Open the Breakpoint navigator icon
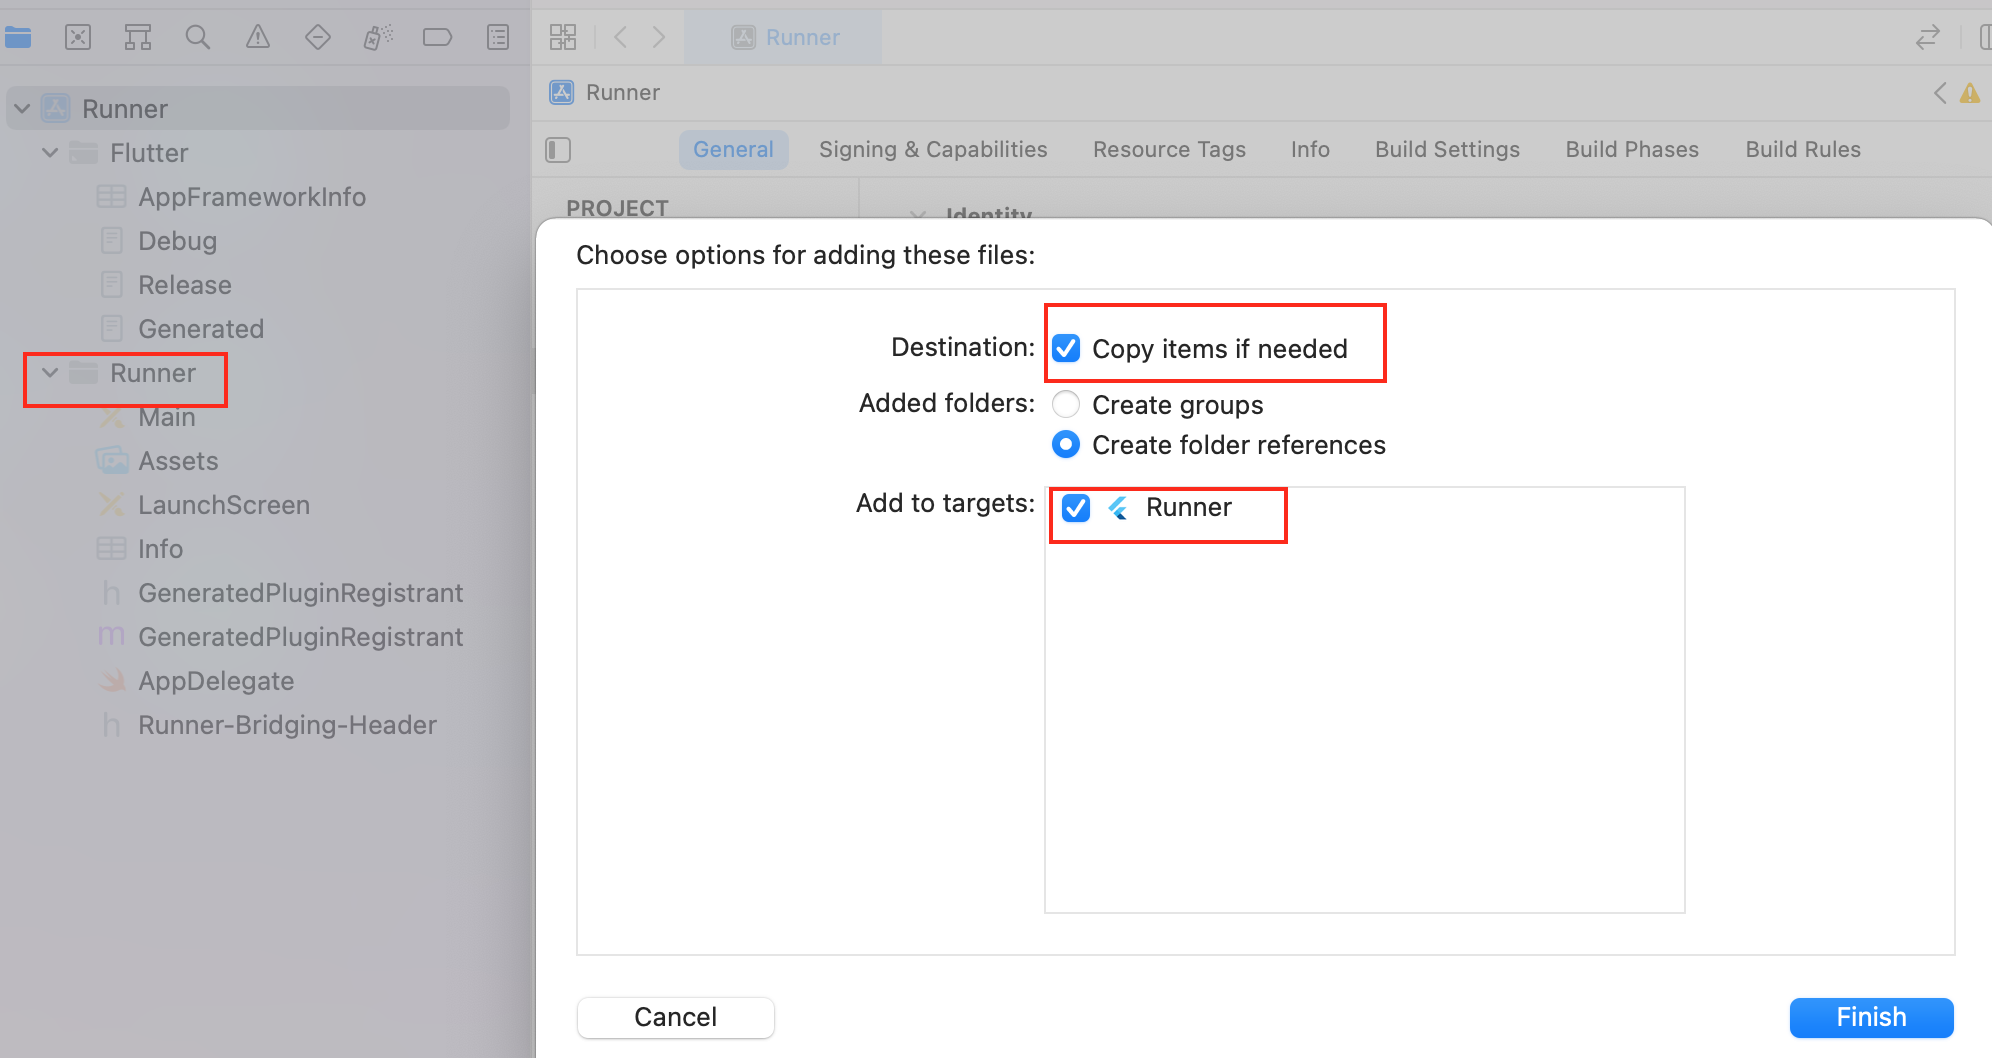1992x1058 pixels. coord(438,38)
